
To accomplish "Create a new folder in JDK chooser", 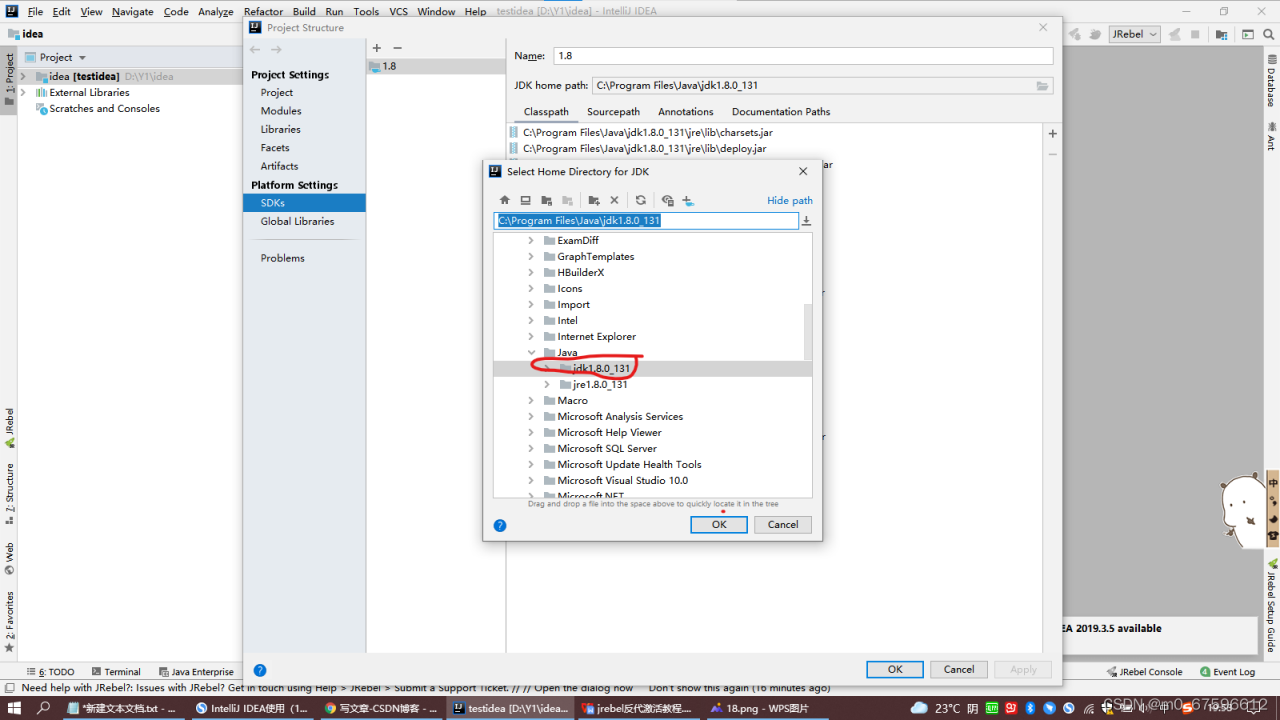I will coord(594,200).
